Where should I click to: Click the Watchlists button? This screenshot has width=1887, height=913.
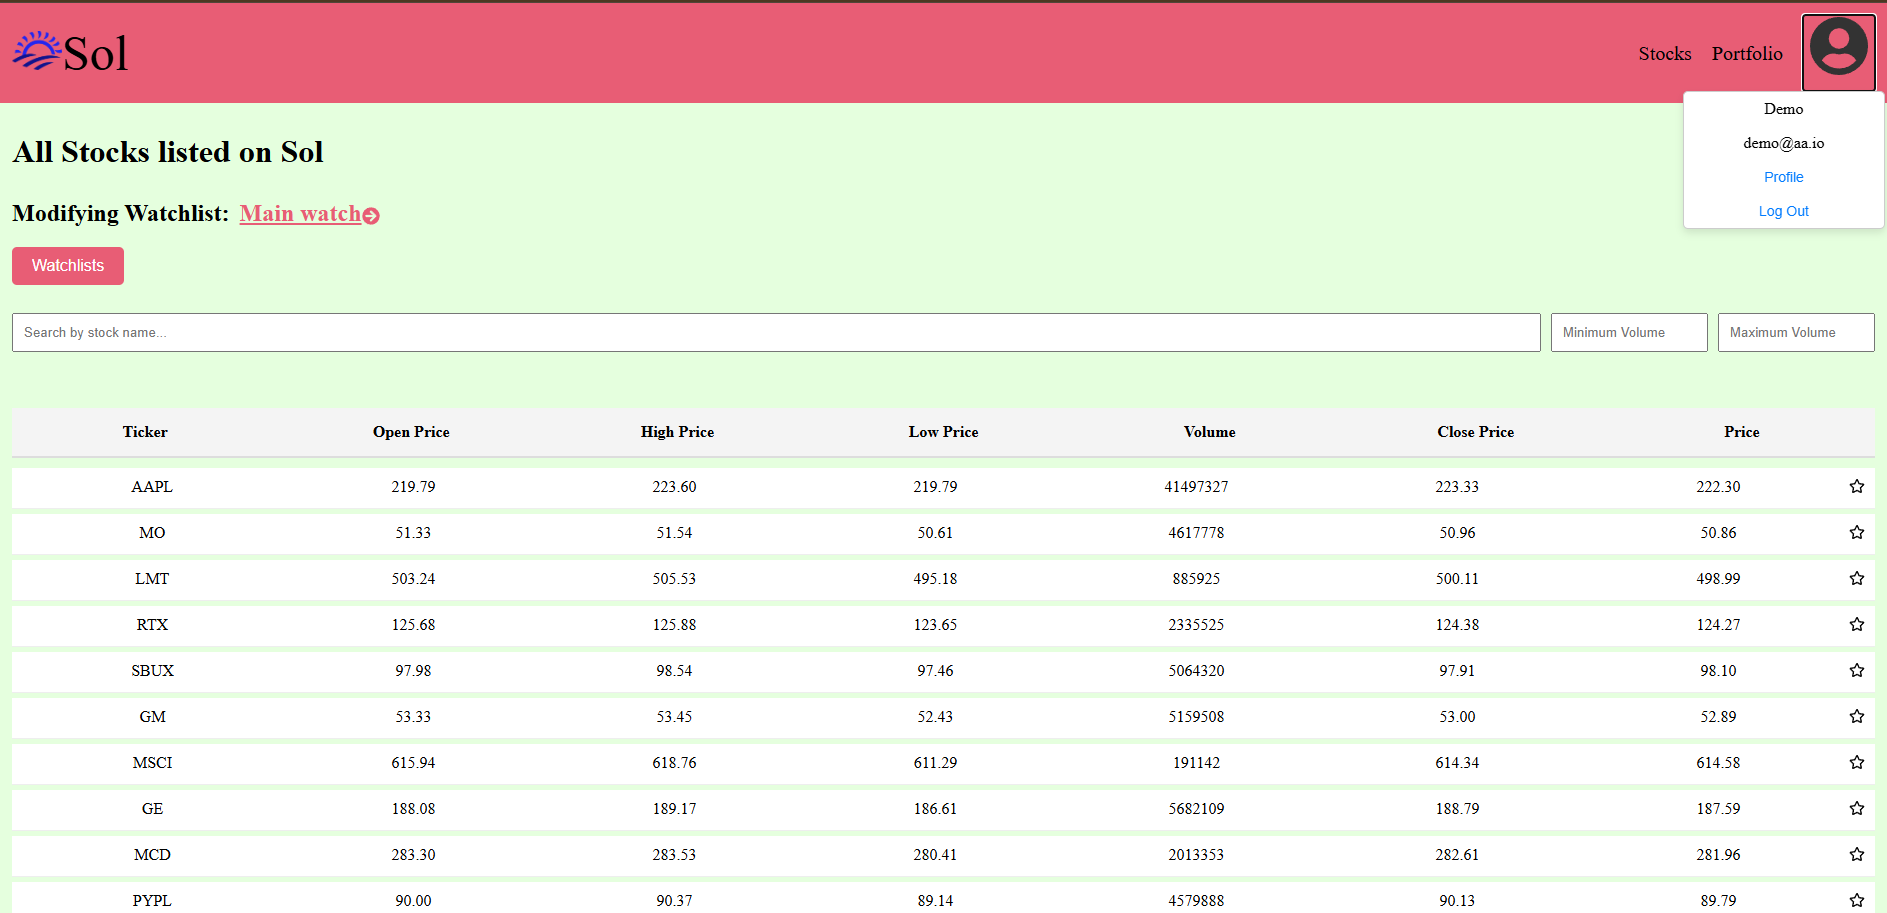click(x=68, y=266)
